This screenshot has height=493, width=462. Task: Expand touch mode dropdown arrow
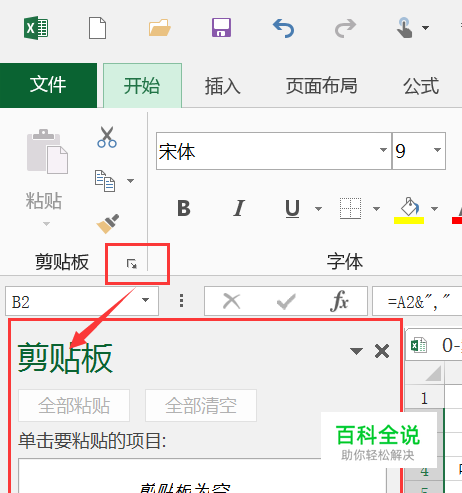tap(425, 28)
